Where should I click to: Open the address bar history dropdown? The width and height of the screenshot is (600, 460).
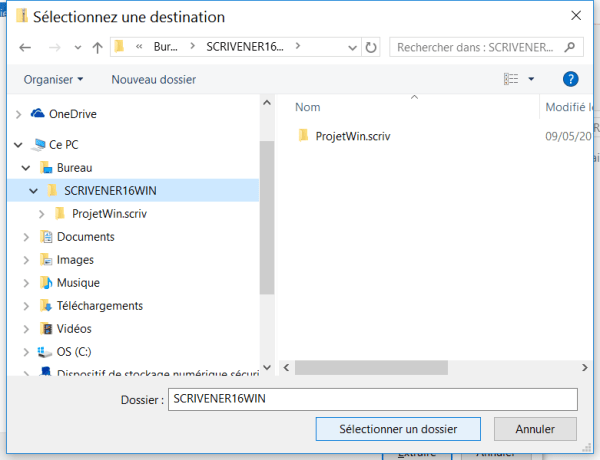[352, 48]
